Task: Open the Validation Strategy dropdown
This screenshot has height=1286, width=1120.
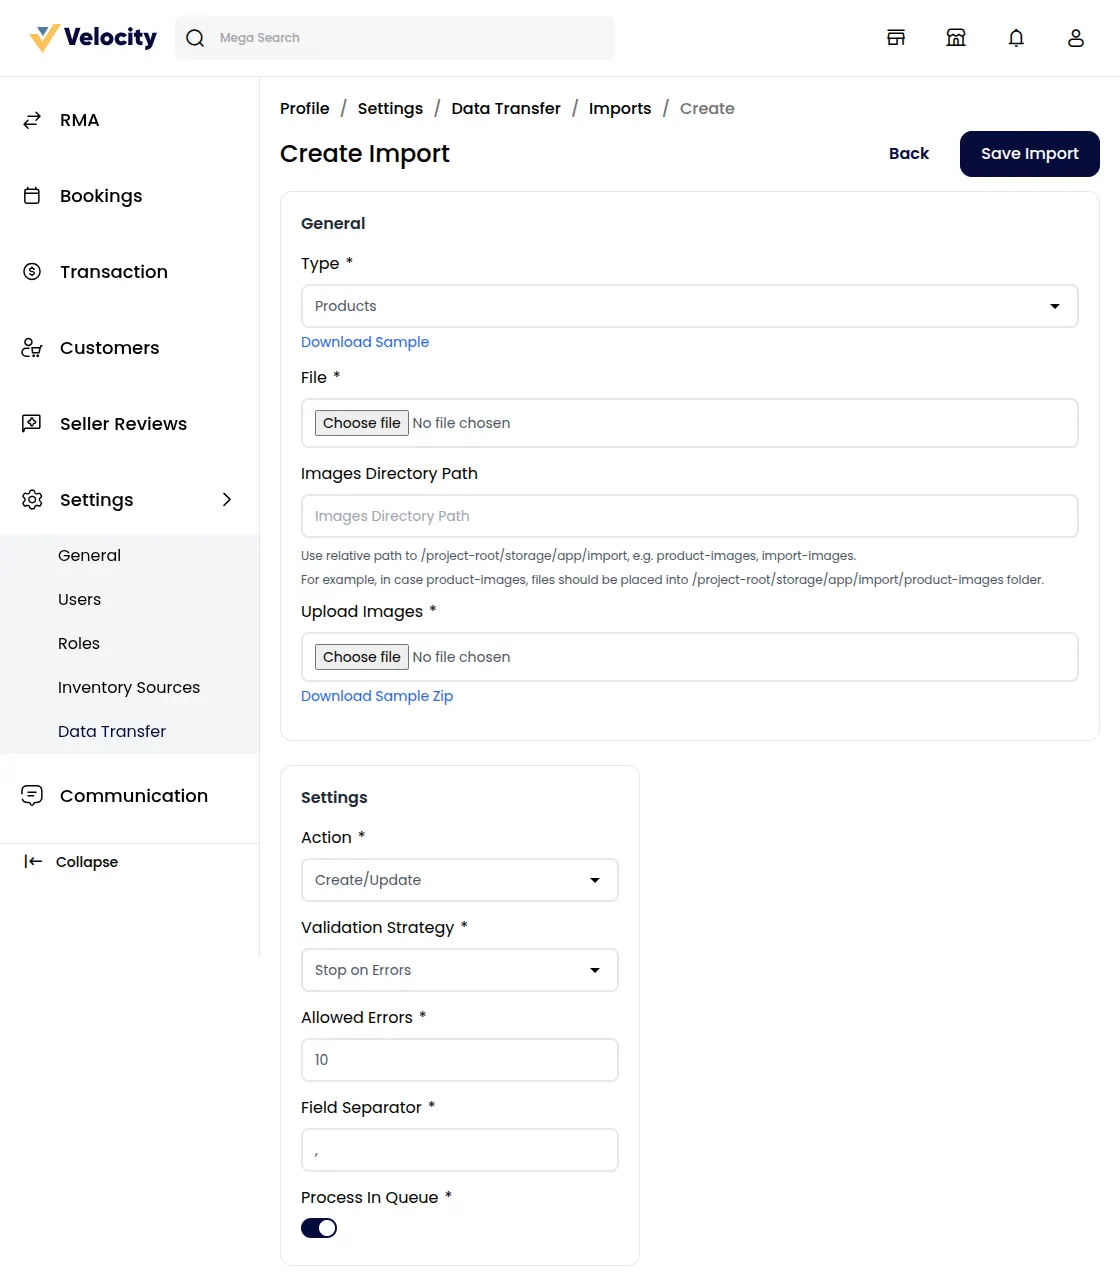Action: 459,970
